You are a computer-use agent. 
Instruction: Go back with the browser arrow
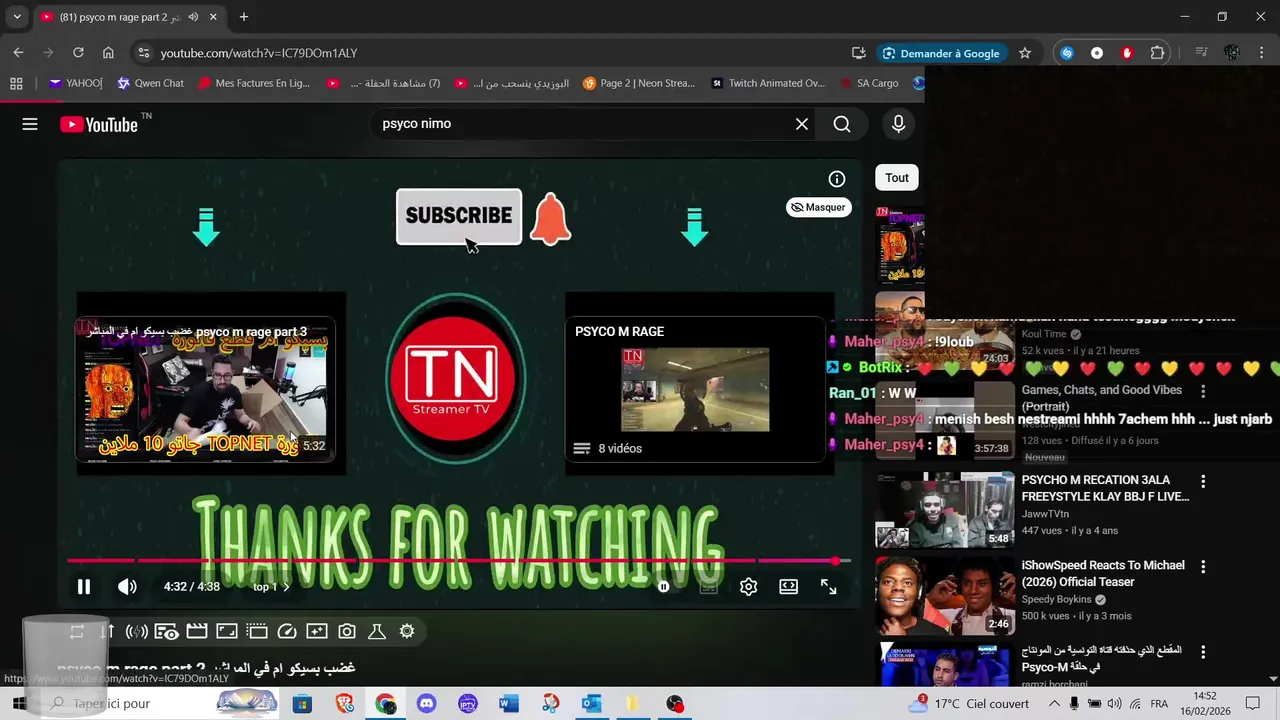pyautogui.click(x=18, y=53)
